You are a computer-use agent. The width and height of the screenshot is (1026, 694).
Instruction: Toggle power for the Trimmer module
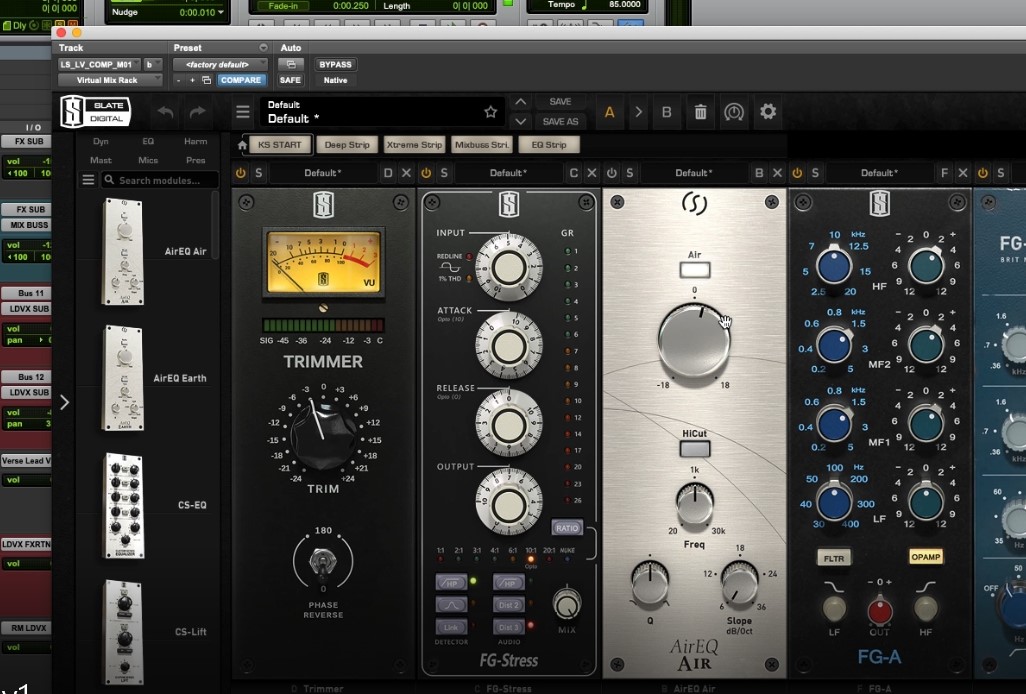point(241,173)
